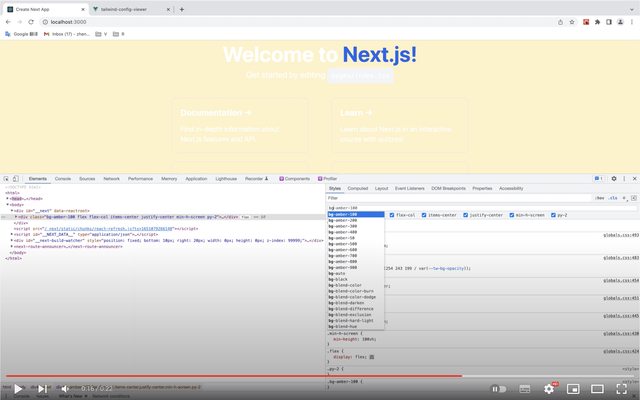Switch to the Console tab
This screenshot has height=400, width=640.
point(63,179)
